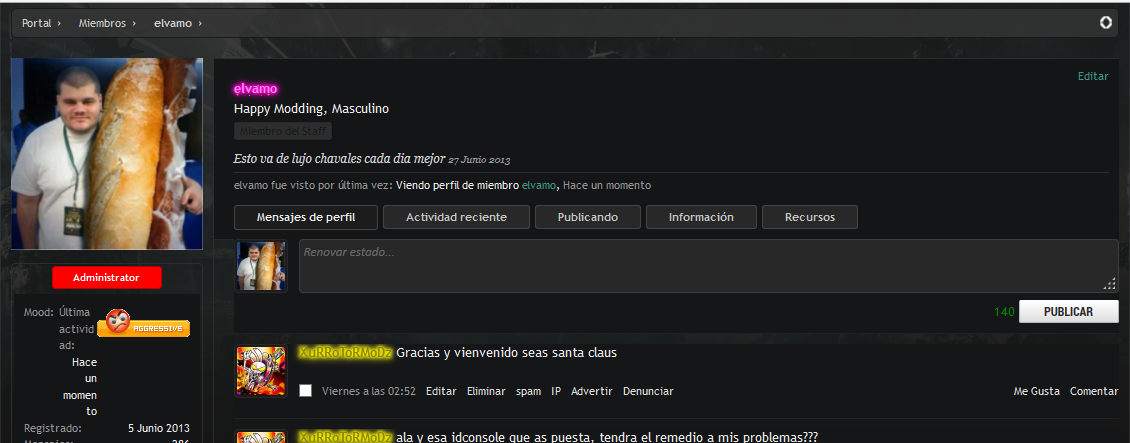Click XuRRoToRMoDz avatar on first message

[x=261, y=371]
